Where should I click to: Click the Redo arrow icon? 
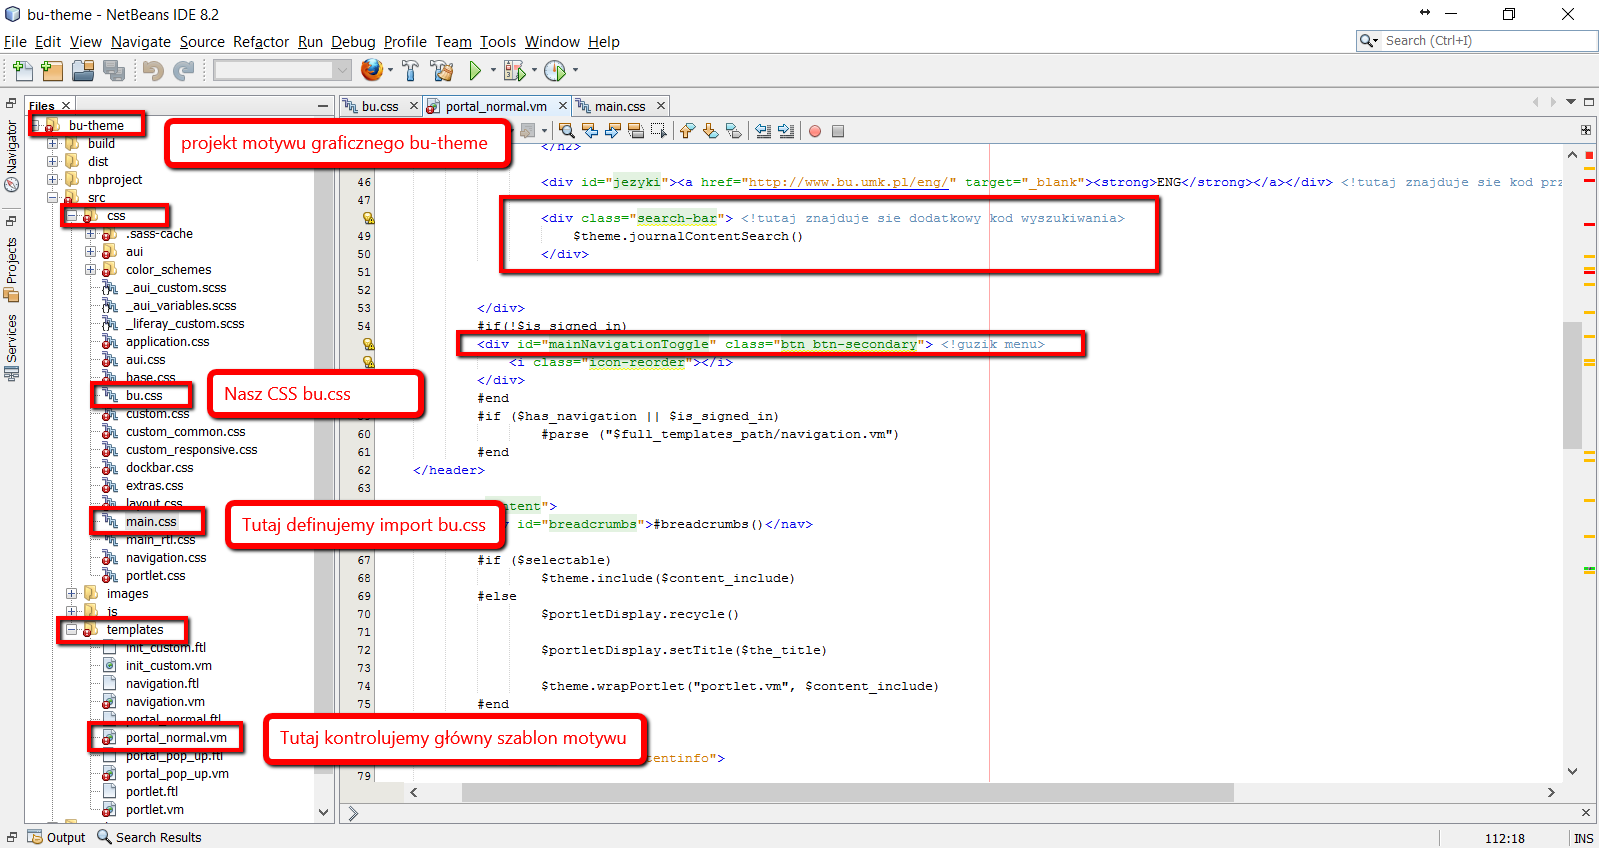[x=183, y=70]
